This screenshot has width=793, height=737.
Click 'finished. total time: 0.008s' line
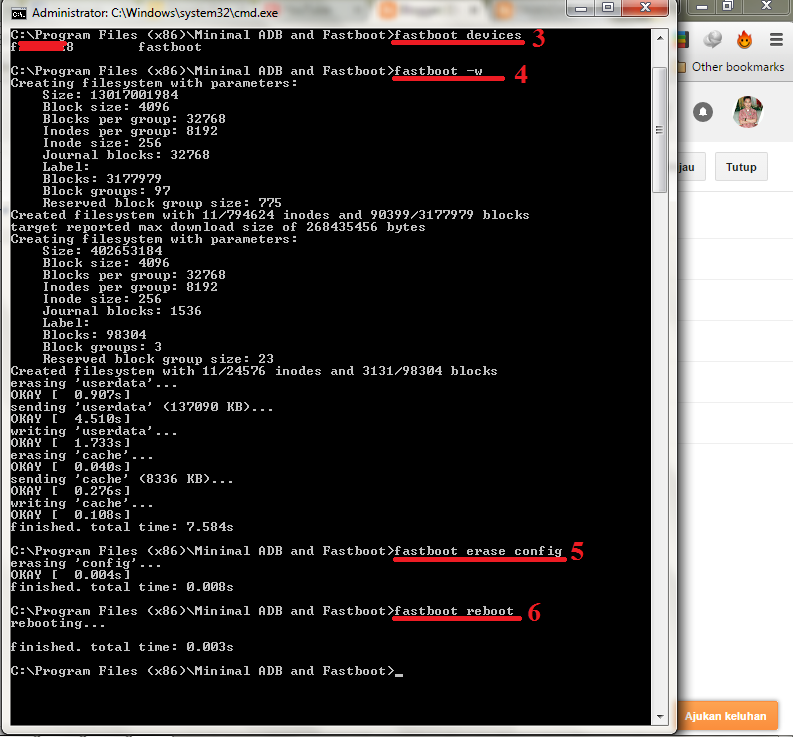122,587
